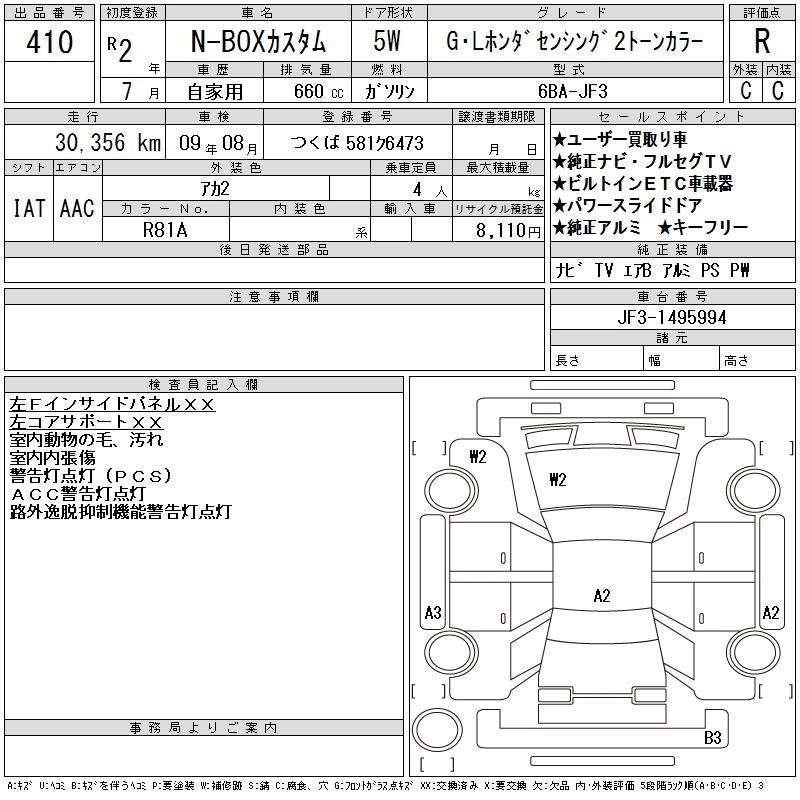This screenshot has height=800, width=800.
Task: Select inspector note ACC警告灯点灯
Action: tap(78, 493)
